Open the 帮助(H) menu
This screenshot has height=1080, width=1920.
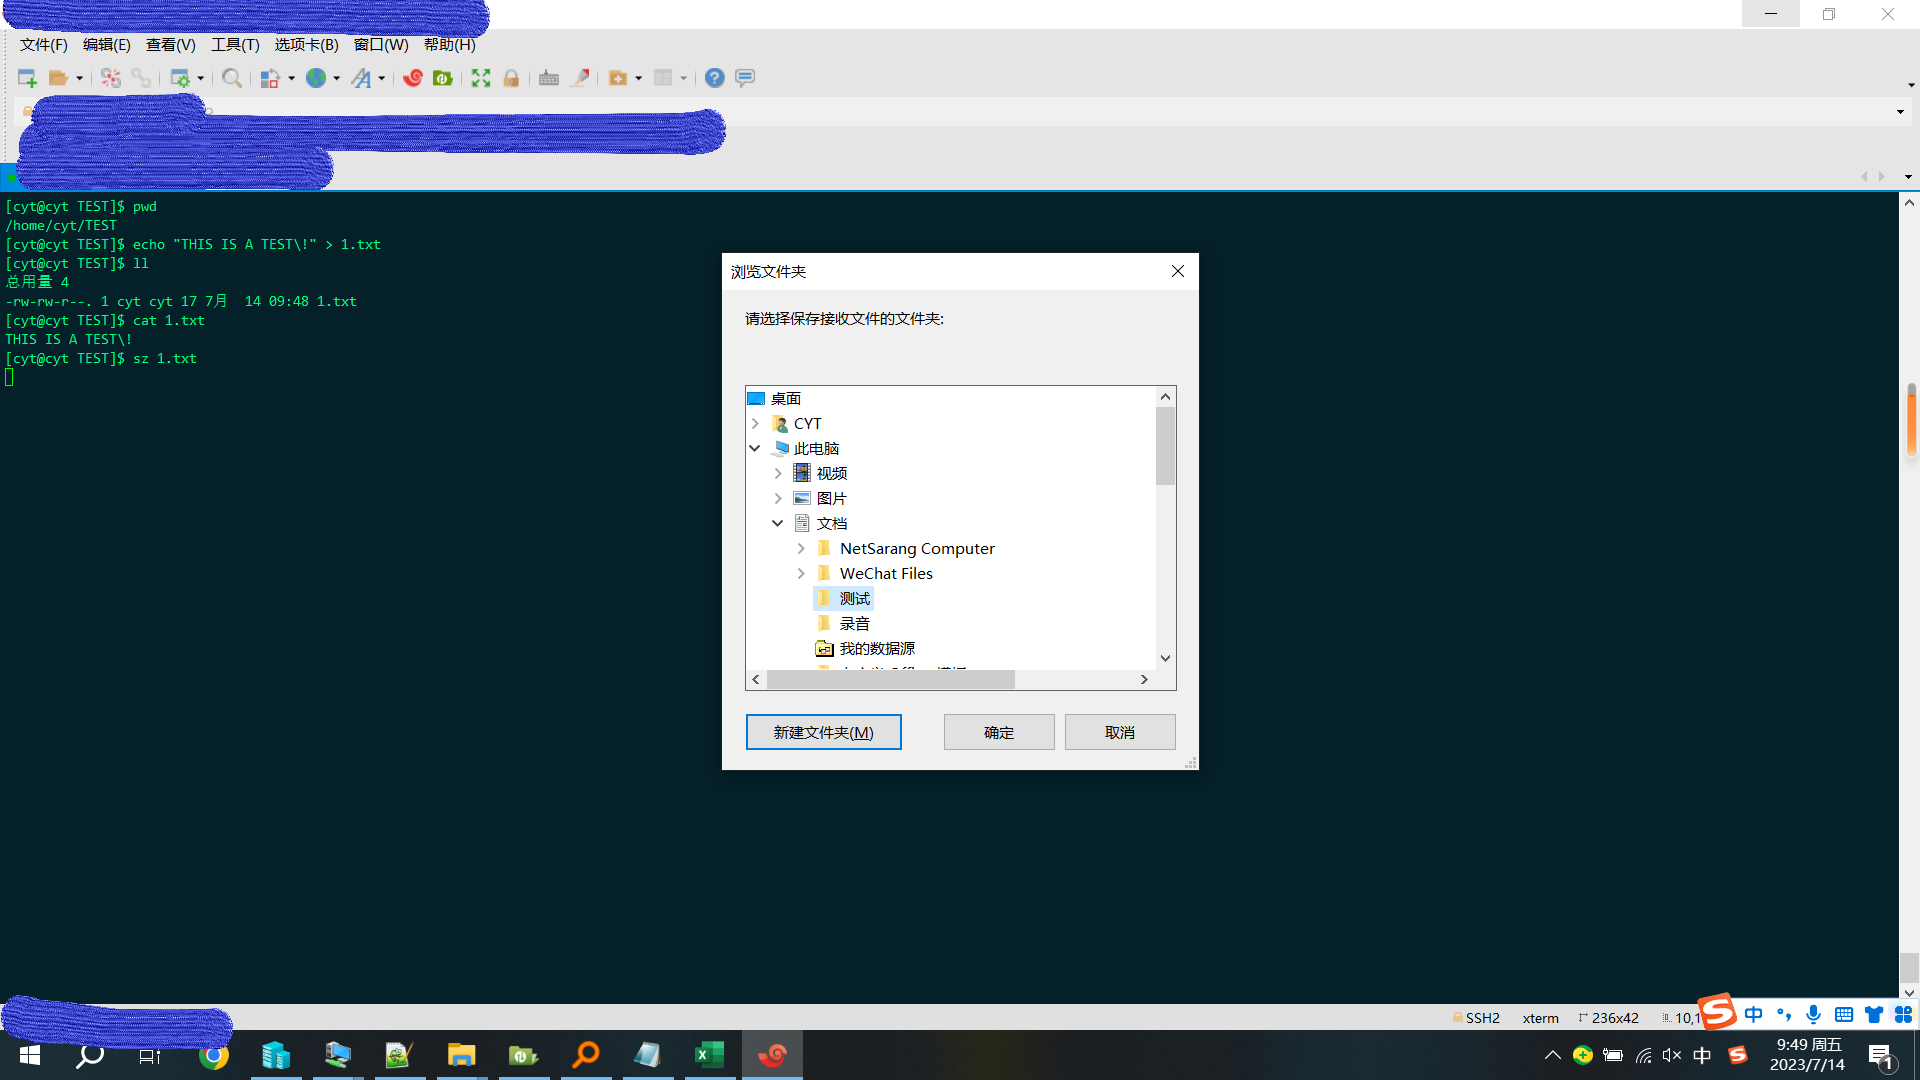450,45
